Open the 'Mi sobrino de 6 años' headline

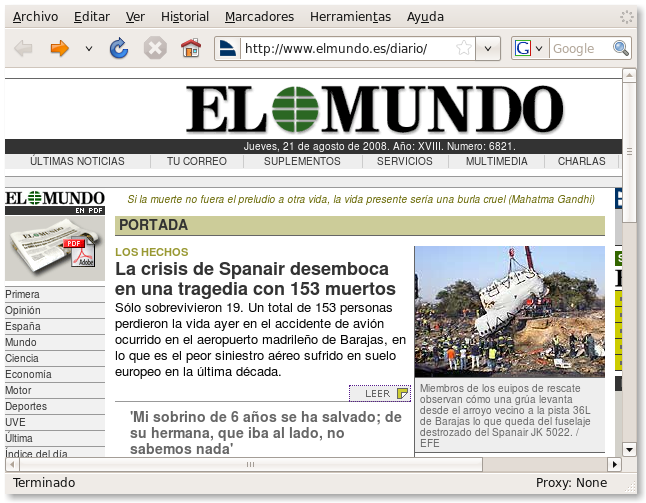coord(265,433)
